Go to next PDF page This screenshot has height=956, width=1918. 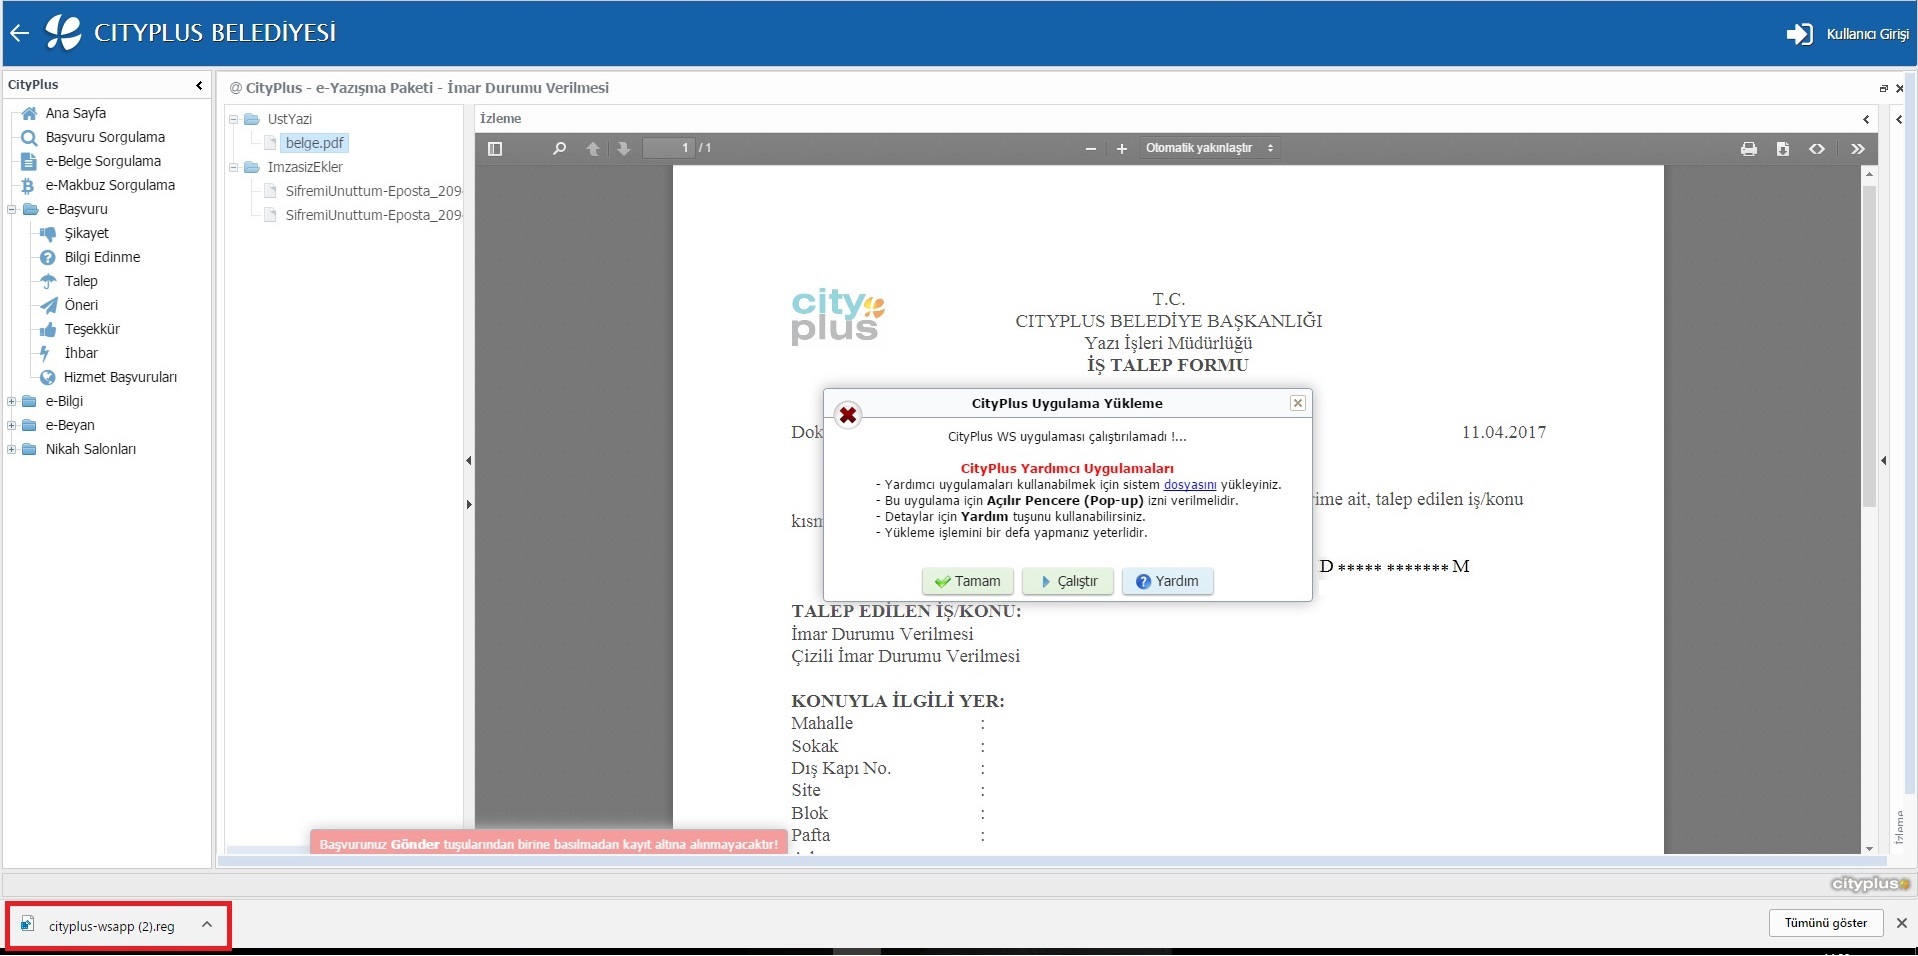pos(624,148)
